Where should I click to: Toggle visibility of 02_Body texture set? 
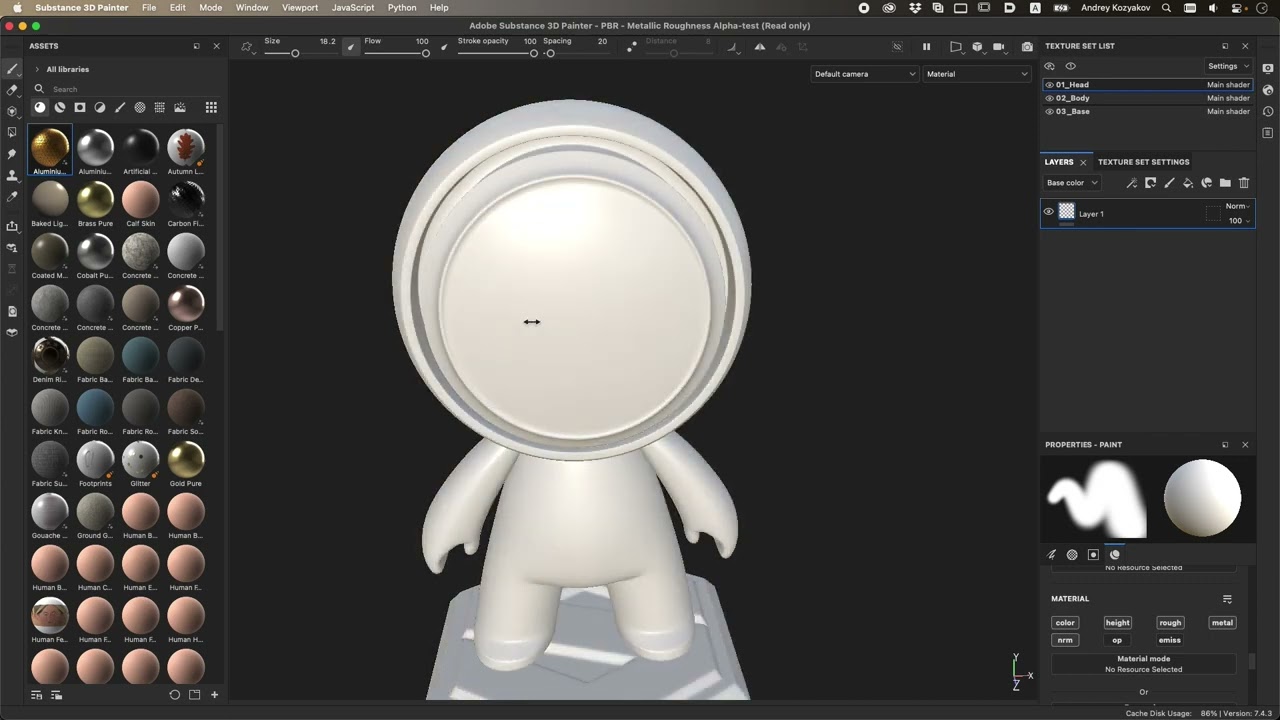pos(1049,98)
